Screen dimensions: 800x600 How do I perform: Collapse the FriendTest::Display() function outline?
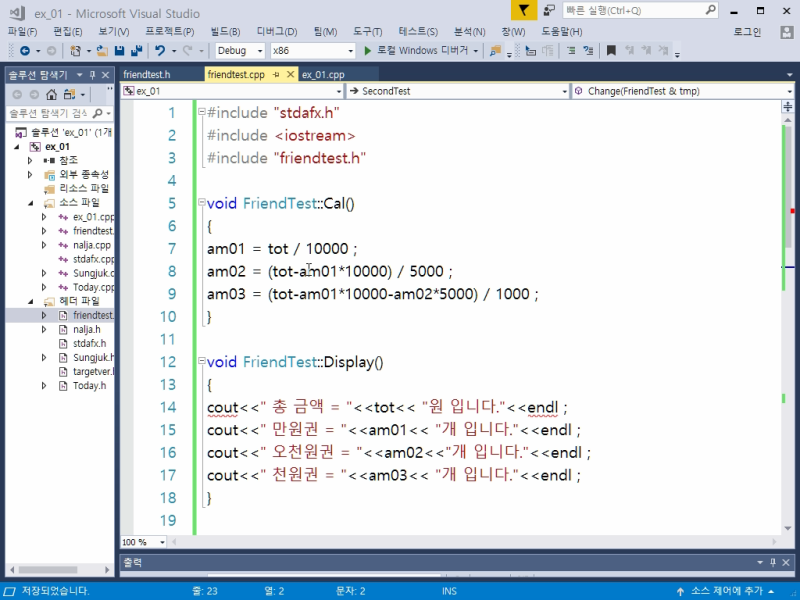pyautogui.click(x=202, y=361)
